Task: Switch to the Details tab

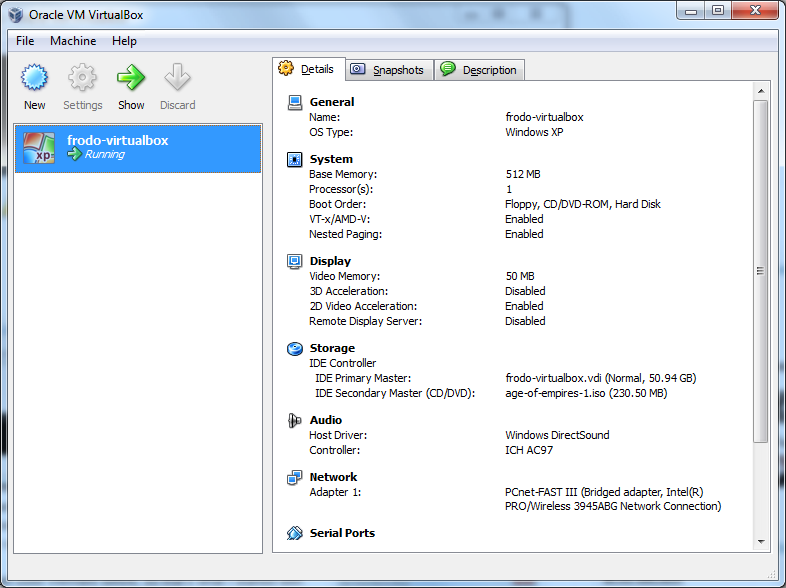Action: (309, 69)
